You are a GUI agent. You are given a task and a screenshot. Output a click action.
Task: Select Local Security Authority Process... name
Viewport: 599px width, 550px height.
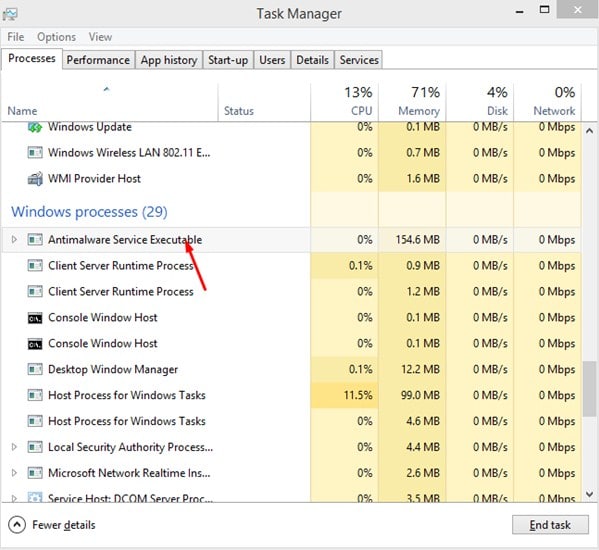[130, 447]
